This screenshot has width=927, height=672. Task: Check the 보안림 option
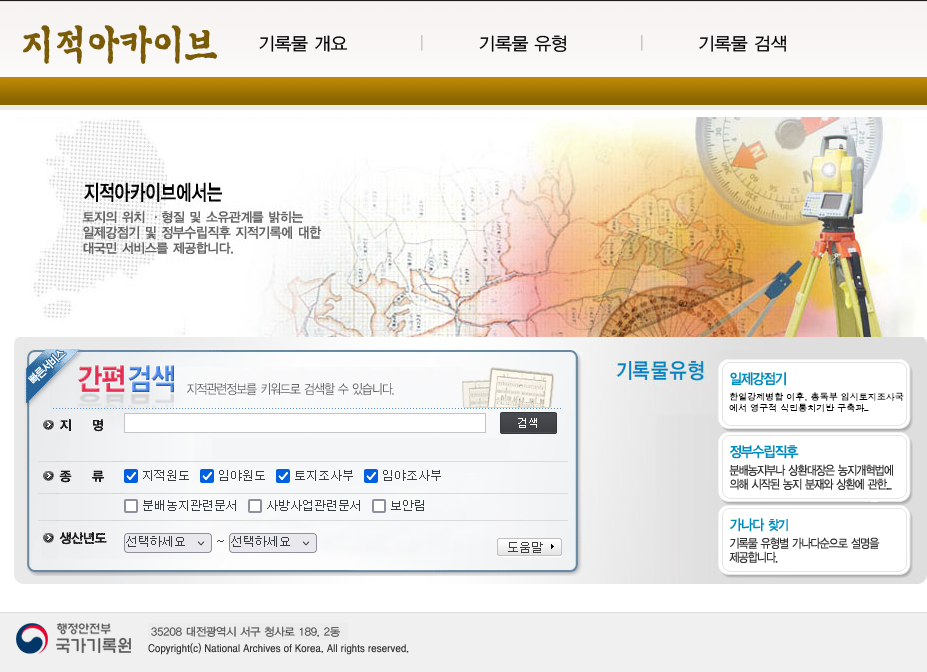(x=377, y=505)
